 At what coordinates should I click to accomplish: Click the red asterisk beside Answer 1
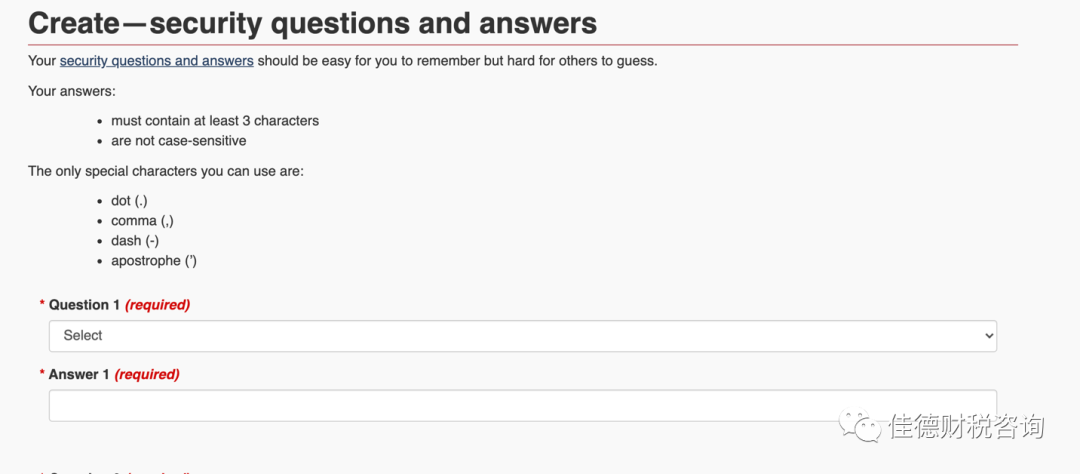(x=42, y=374)
